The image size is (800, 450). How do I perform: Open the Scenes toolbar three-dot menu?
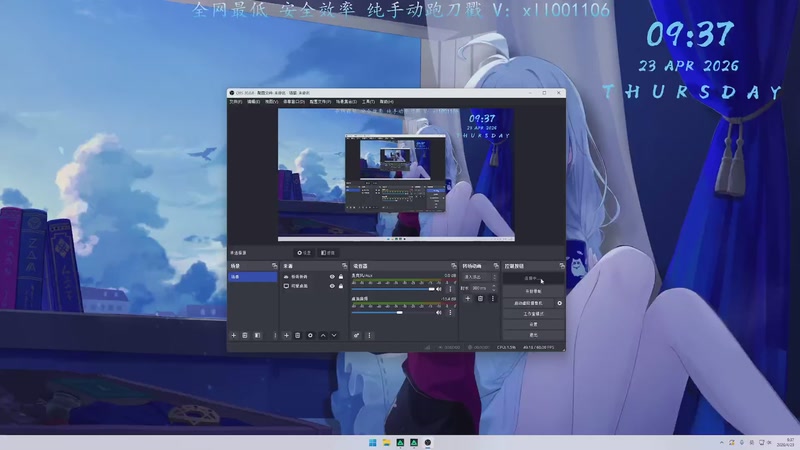point(274,335)
